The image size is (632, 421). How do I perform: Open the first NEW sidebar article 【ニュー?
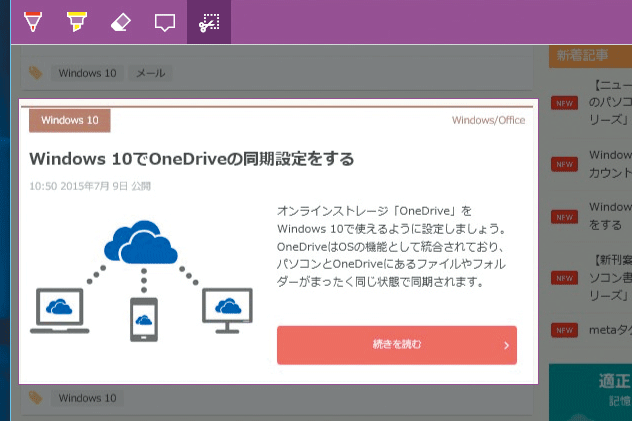pyautogui.click(x=610, y=102)
